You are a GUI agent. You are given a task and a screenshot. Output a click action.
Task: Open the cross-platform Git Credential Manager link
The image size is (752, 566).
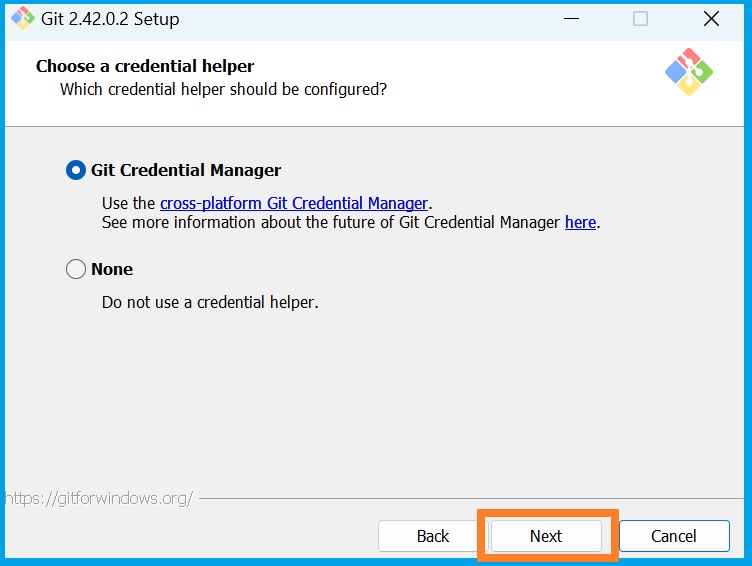click(x=294, y=203)
